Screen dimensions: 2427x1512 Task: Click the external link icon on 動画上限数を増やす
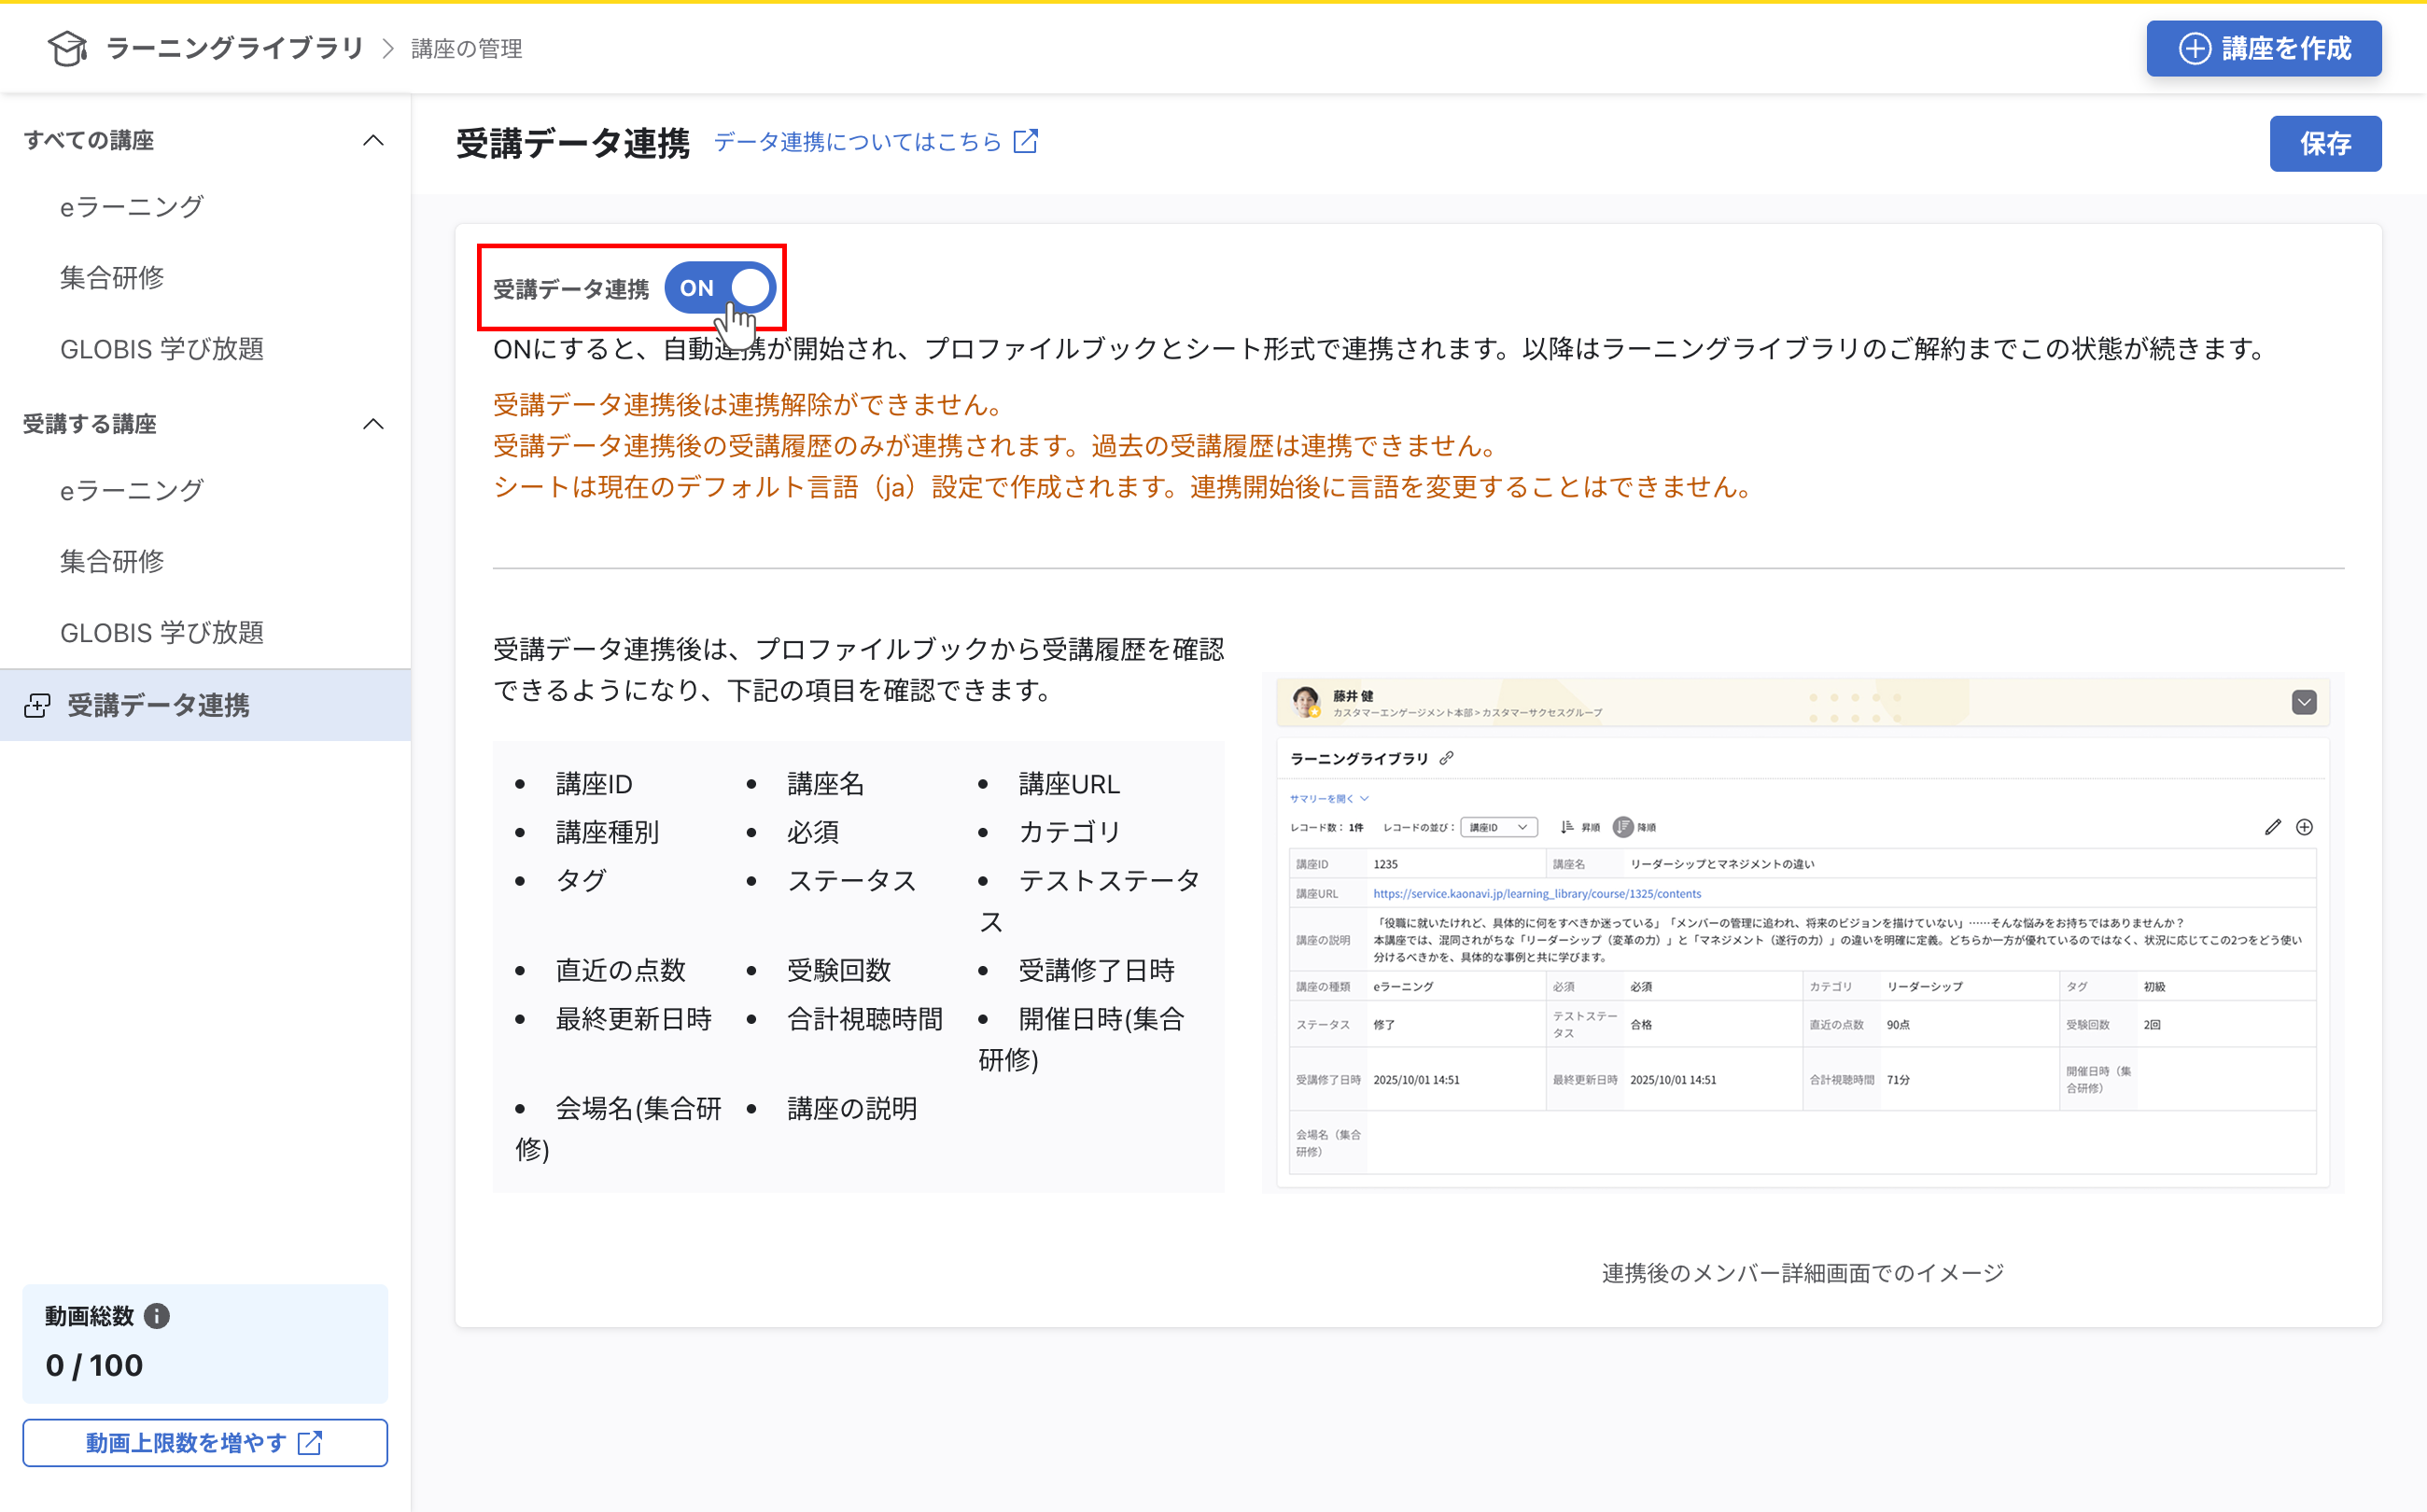pos(311,1443)
